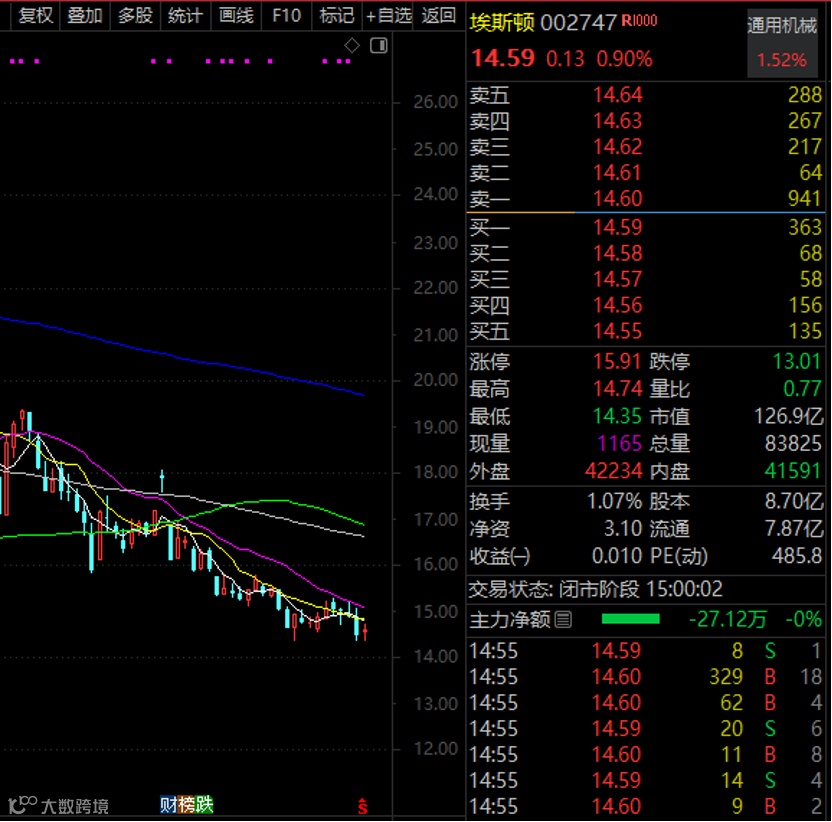Screen dimensions: 832x822
Task: Select the trade row with volume 62
Action: (646, 703)
